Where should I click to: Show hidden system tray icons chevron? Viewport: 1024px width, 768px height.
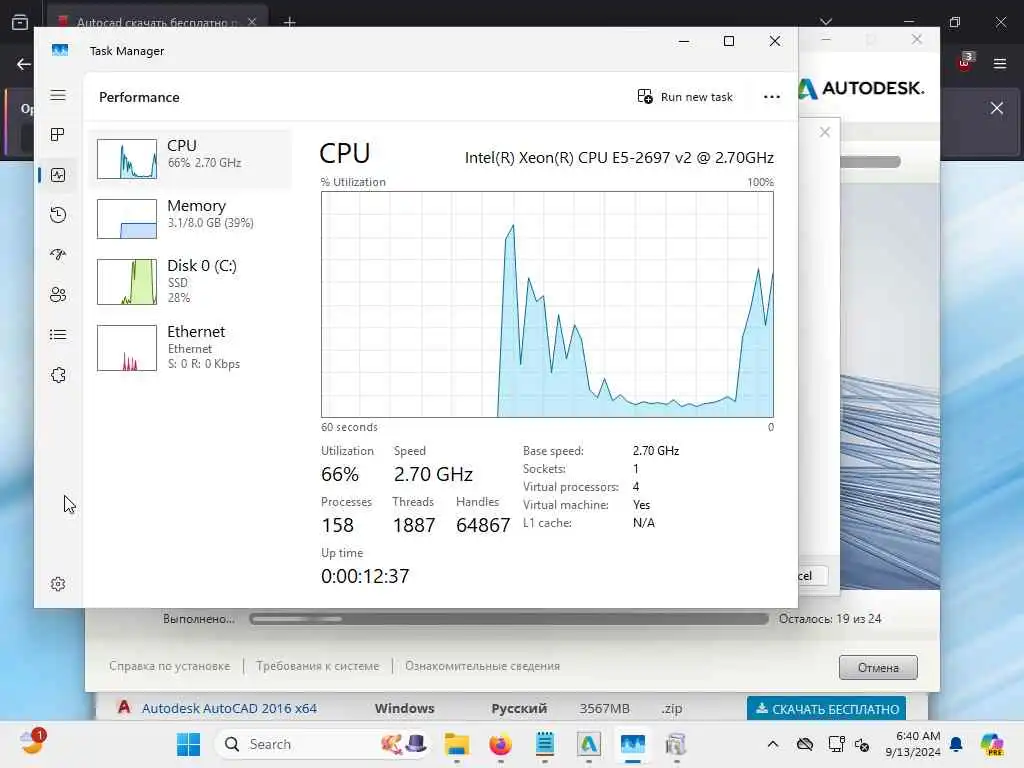(x=773, y=744)
